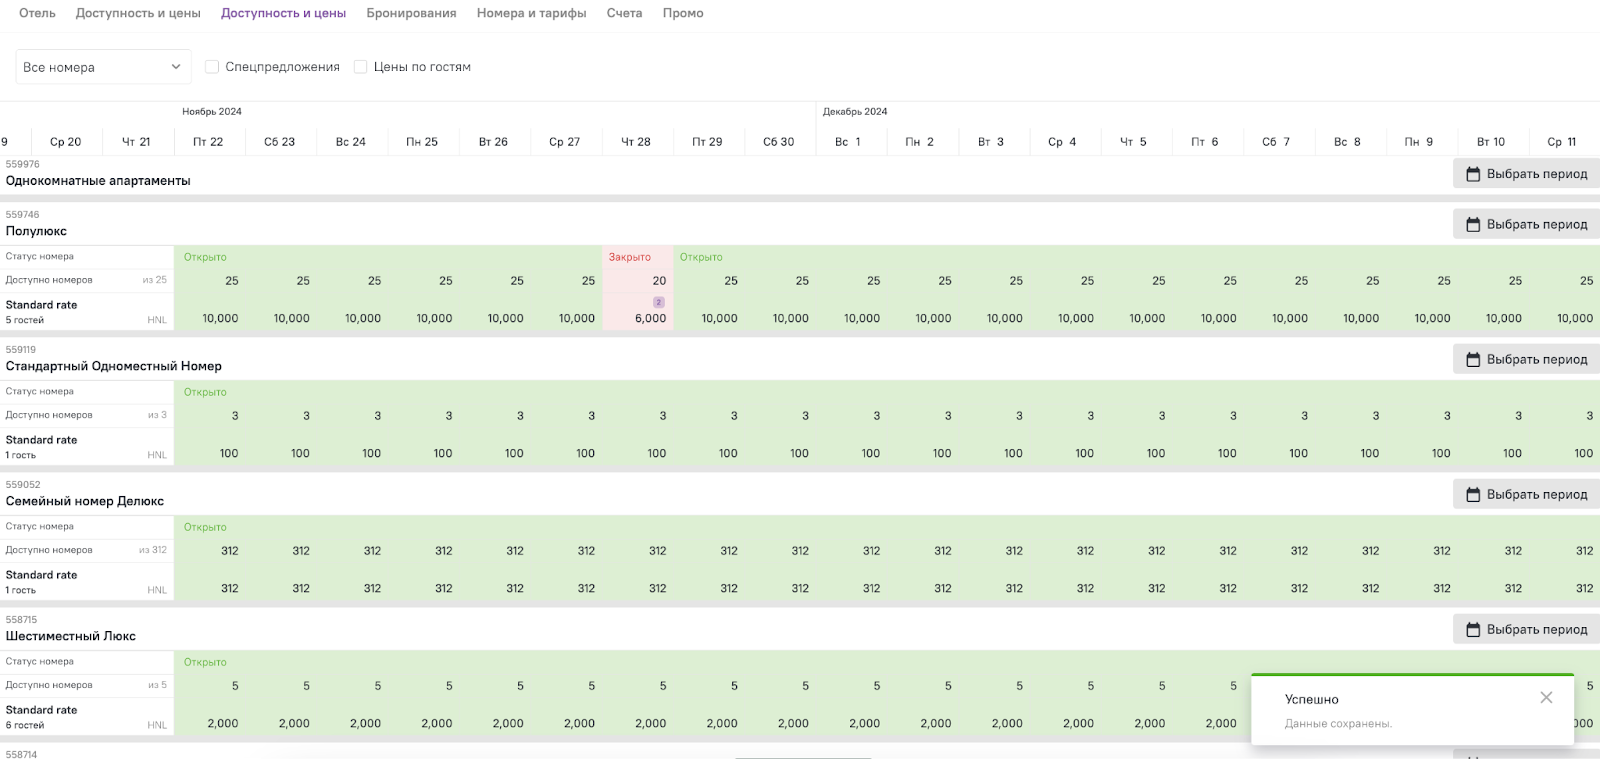Viewport: 1600px width, 759px height.
Task: Enable the Спецпредложения checkbox
Action: coord(212,67)
